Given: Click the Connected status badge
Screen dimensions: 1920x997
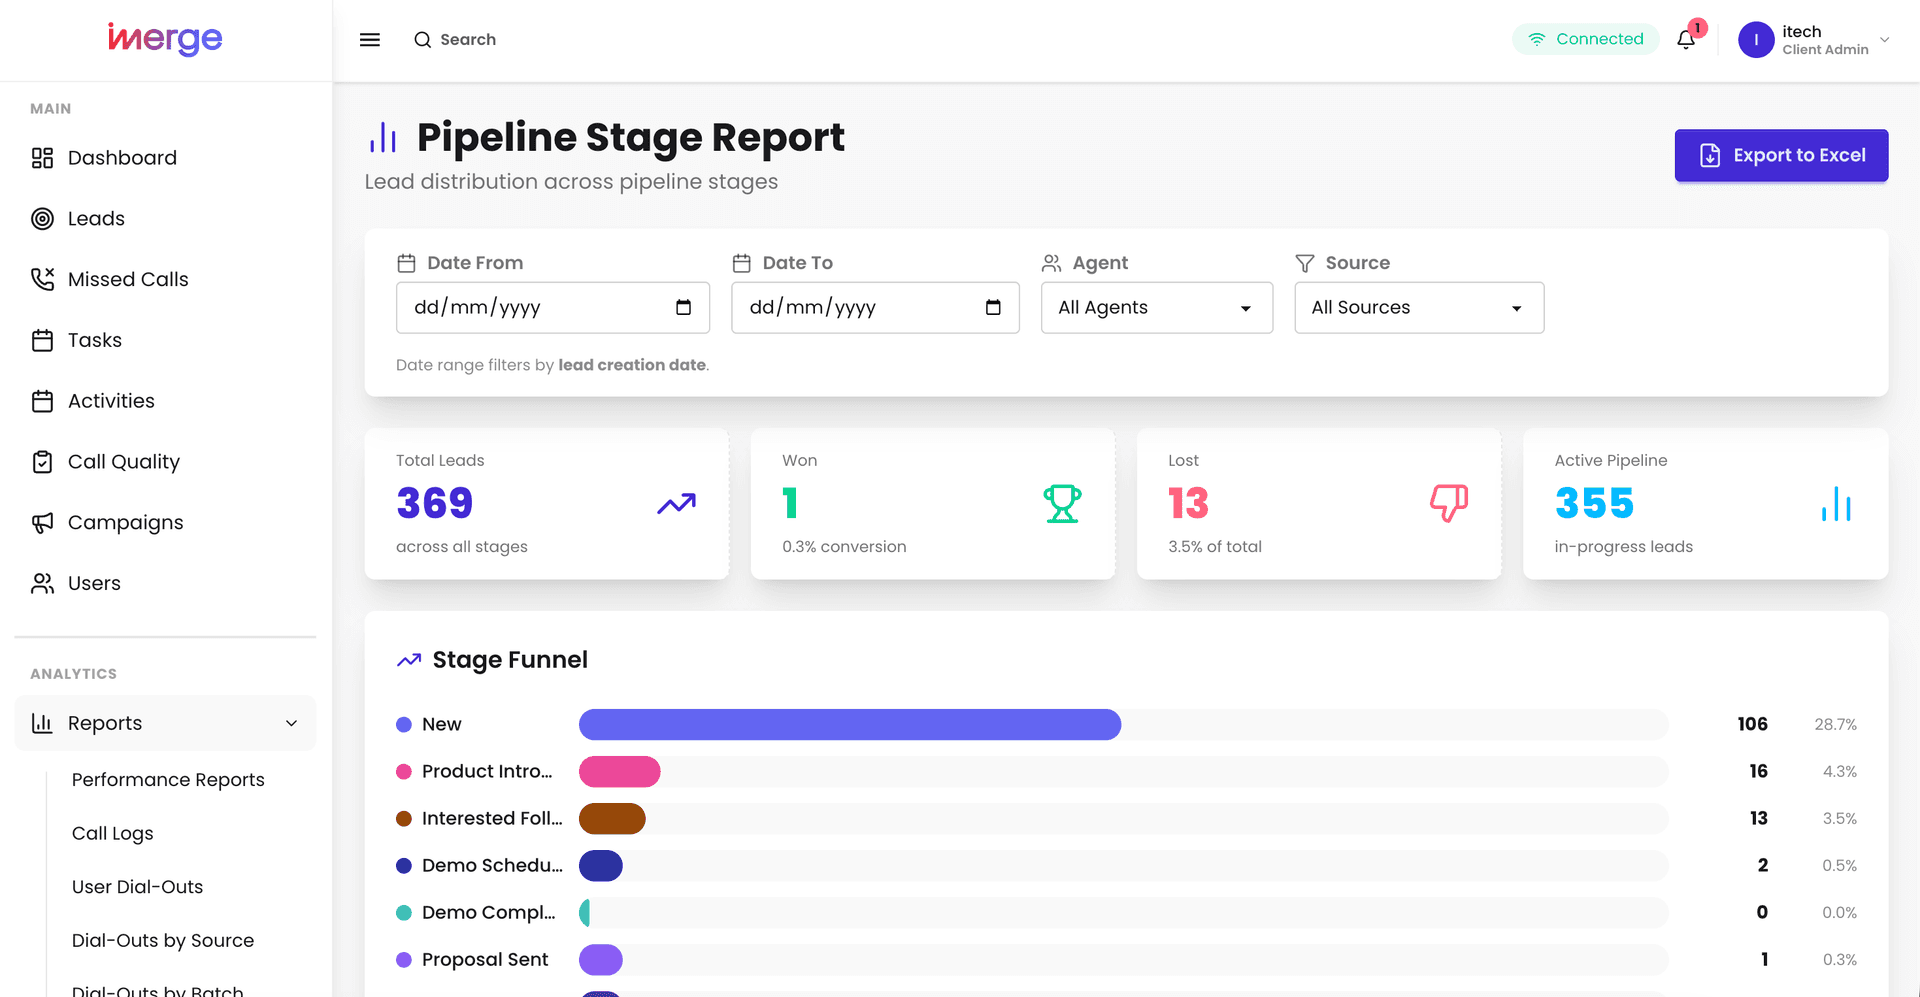Looking at the screenshot, I should [x=1585, y=39].
